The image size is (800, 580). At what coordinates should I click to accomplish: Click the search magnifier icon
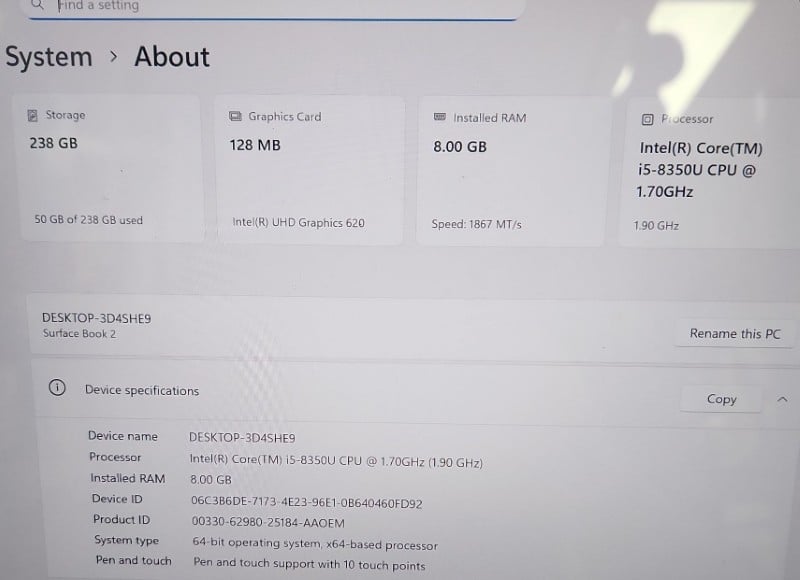tap(37, 5)
